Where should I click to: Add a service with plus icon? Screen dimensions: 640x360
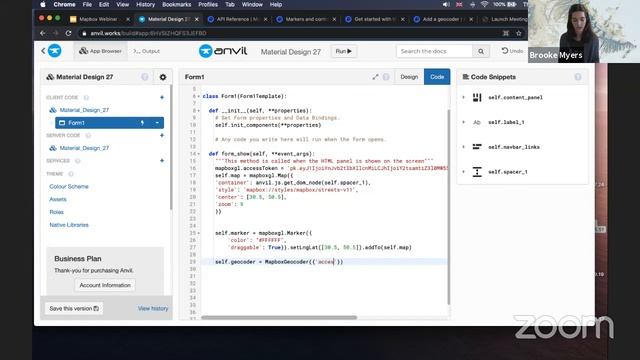pos(162,160)
